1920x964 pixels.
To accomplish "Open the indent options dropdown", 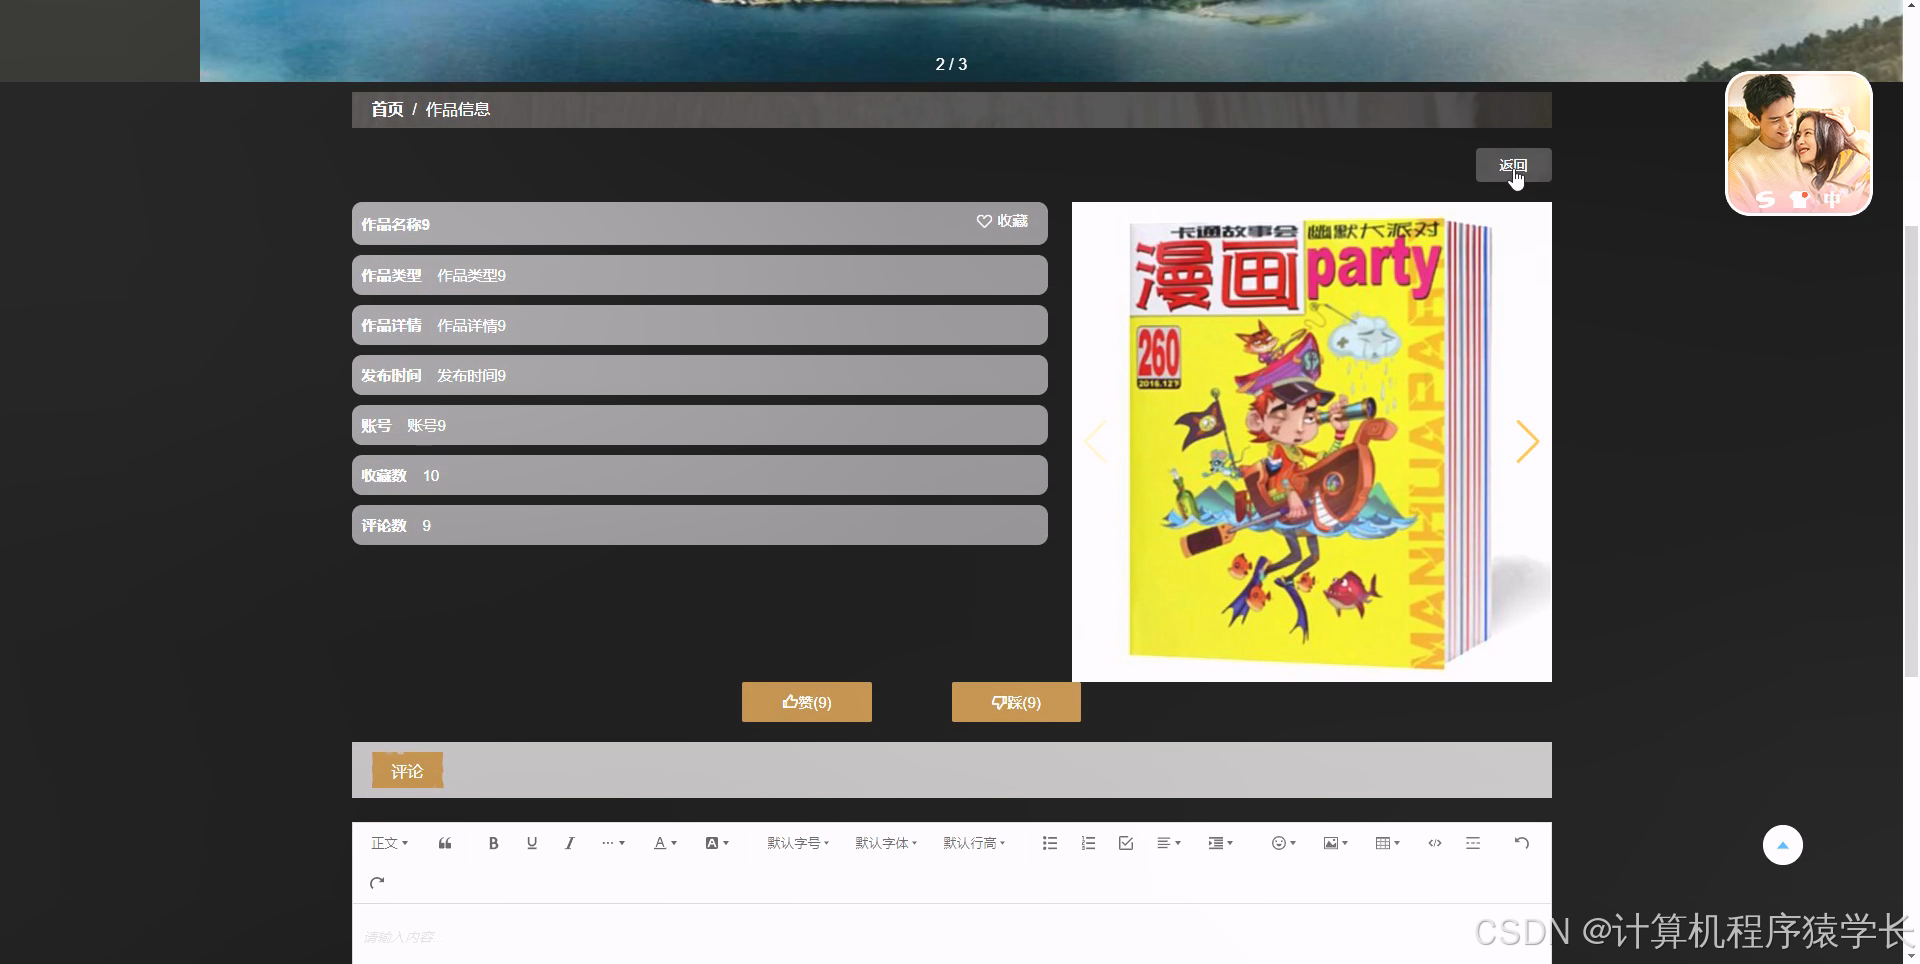I will coord(1221,843).
